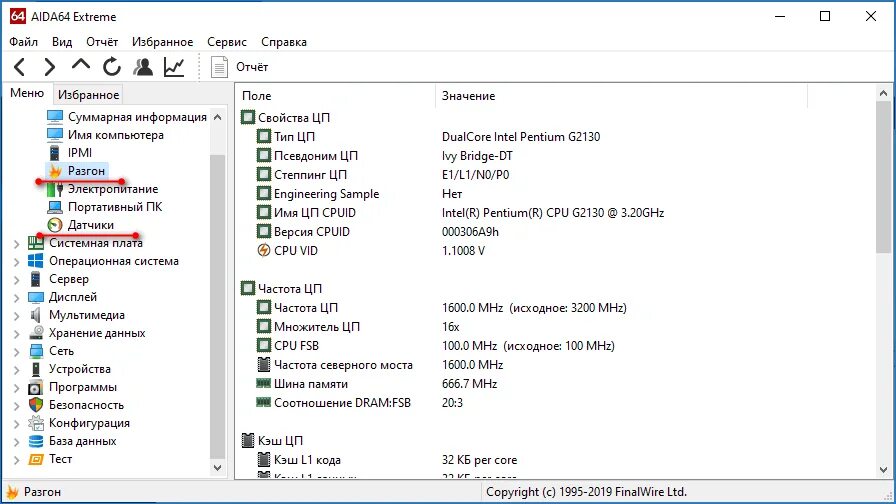Open the Избранное menu in menu bar
The width and height of the screenshot is (896, 504).
[162, 42]
